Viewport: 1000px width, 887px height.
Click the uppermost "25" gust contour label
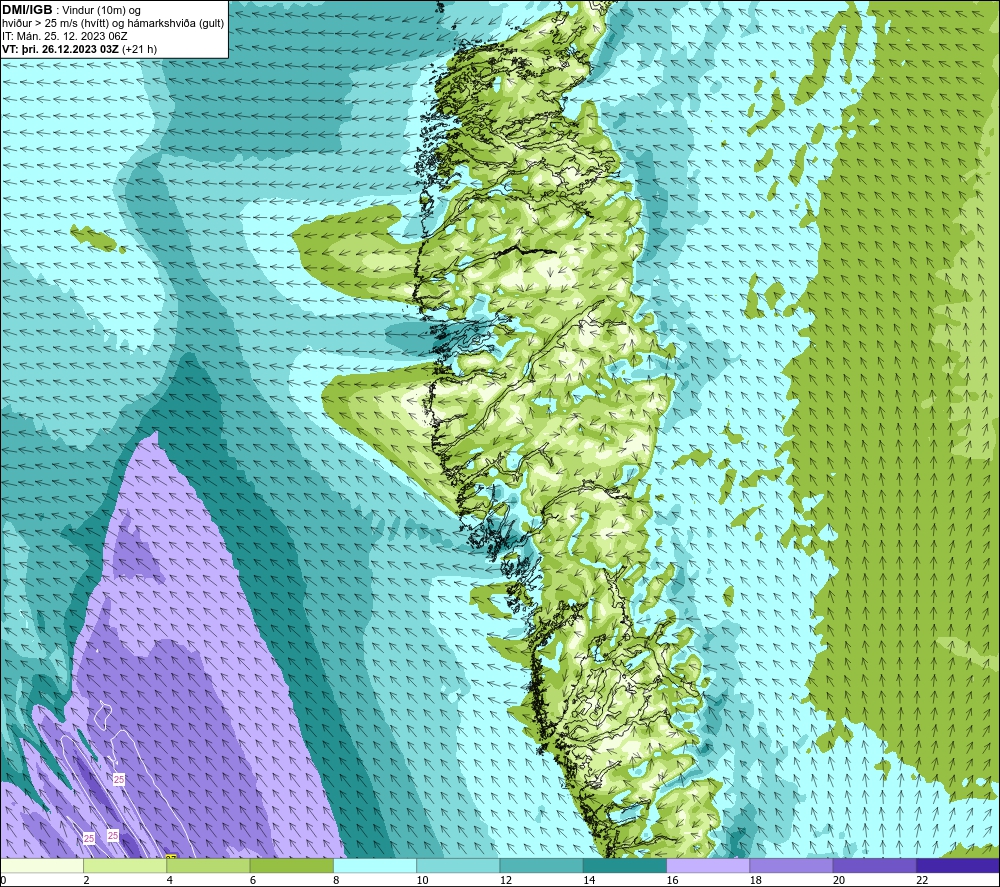[119, 779]
